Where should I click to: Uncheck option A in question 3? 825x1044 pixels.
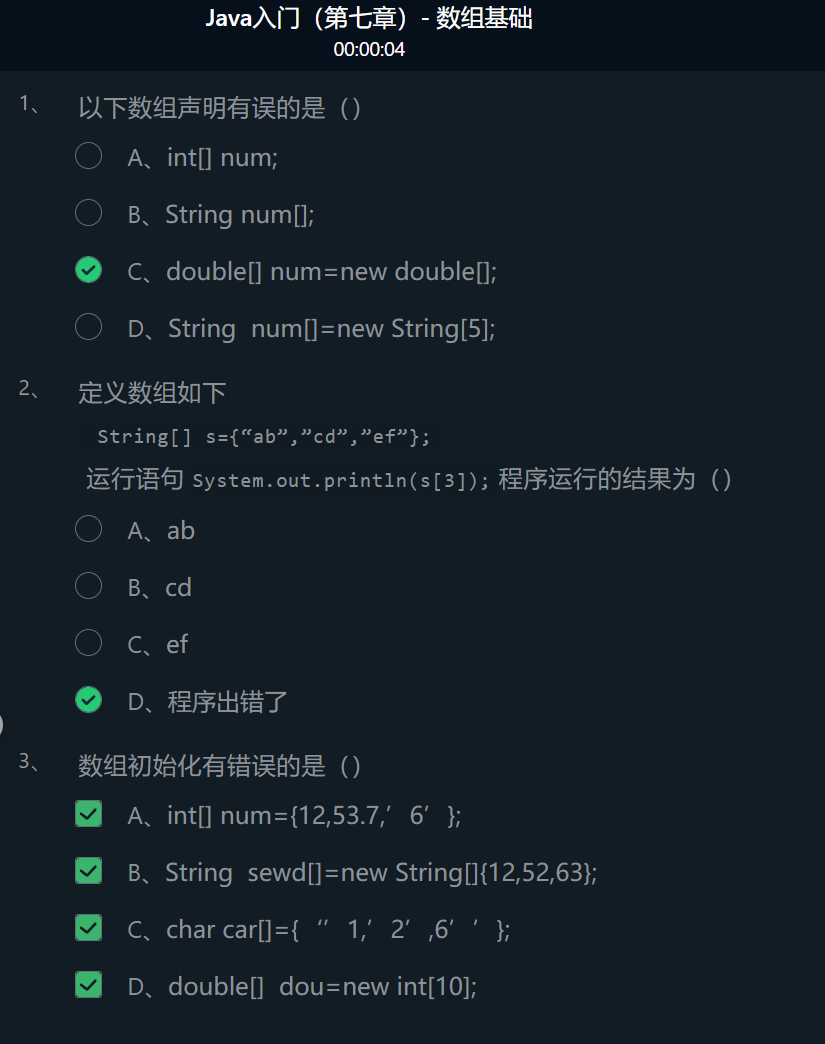point(88,814)
